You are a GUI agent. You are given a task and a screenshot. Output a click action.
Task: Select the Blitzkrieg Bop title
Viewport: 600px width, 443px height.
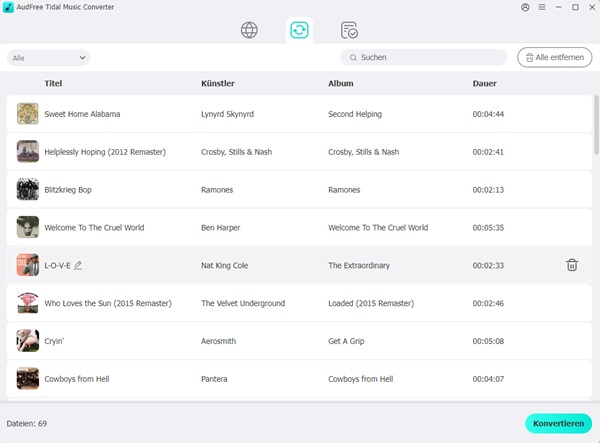click(x=68, y=190)
